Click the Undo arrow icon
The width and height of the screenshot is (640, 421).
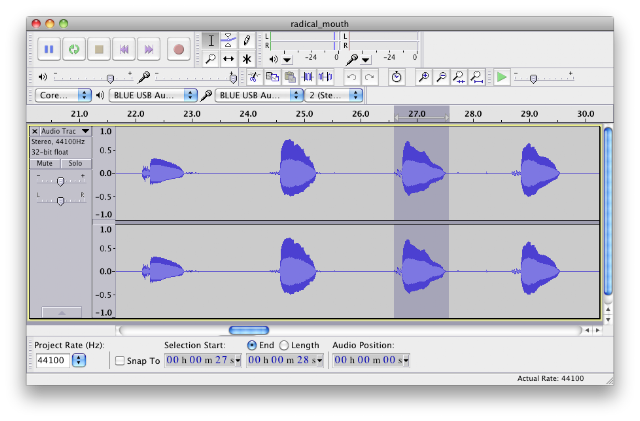click(x=352, y=77)
